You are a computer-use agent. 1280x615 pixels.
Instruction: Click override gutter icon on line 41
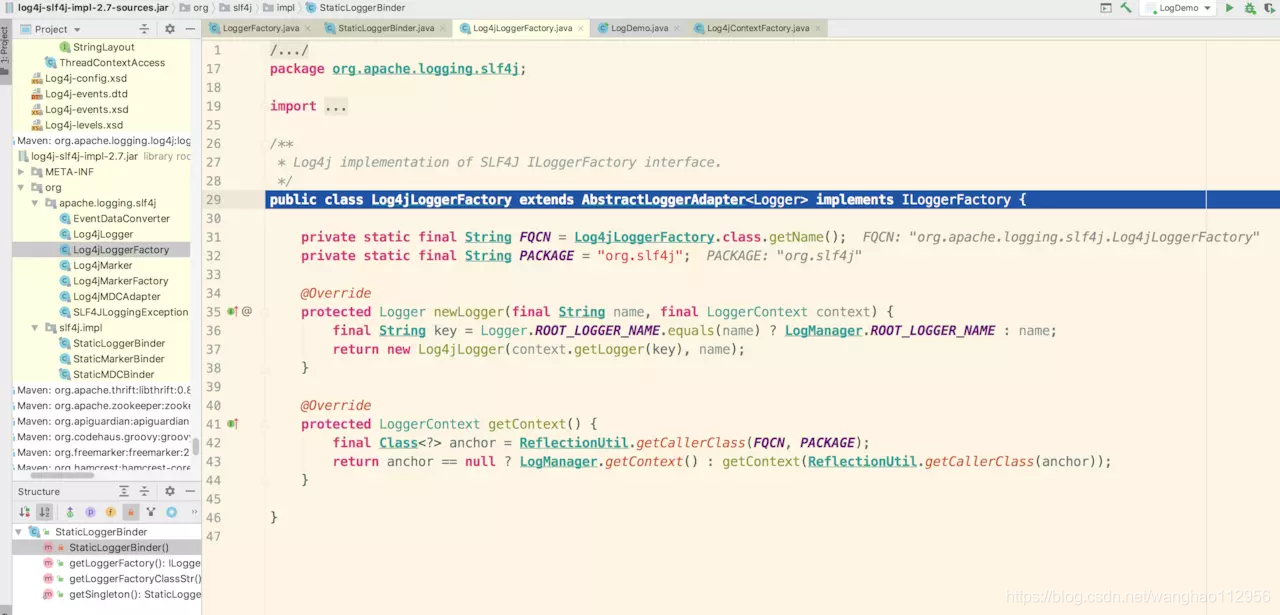(232, 424)
